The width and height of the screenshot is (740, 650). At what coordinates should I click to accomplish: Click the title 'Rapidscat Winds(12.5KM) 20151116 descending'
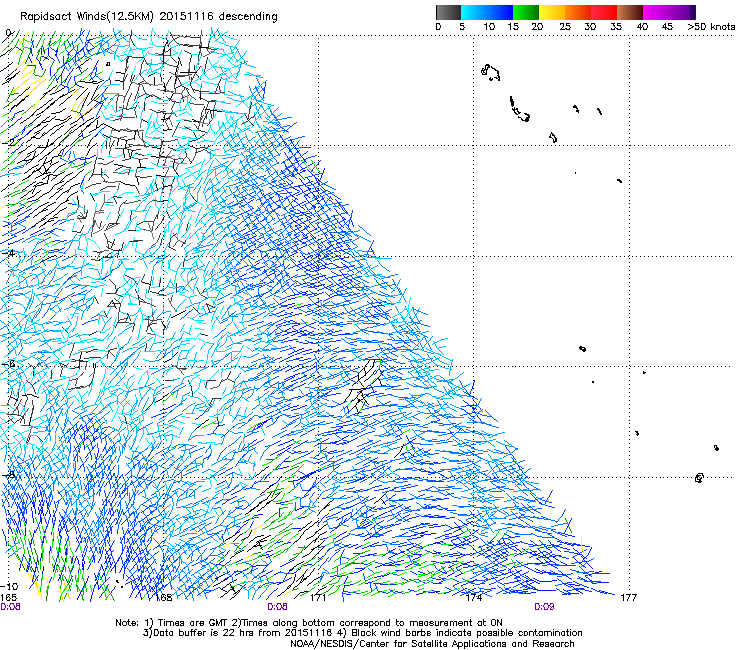pyautogui.click(x=149, y=17)
